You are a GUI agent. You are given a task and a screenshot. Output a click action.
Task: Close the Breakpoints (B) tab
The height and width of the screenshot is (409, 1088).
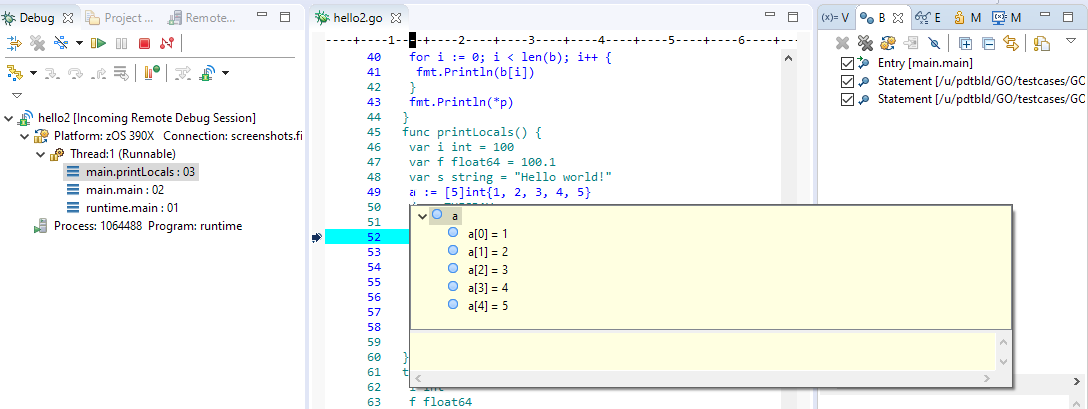897,17
